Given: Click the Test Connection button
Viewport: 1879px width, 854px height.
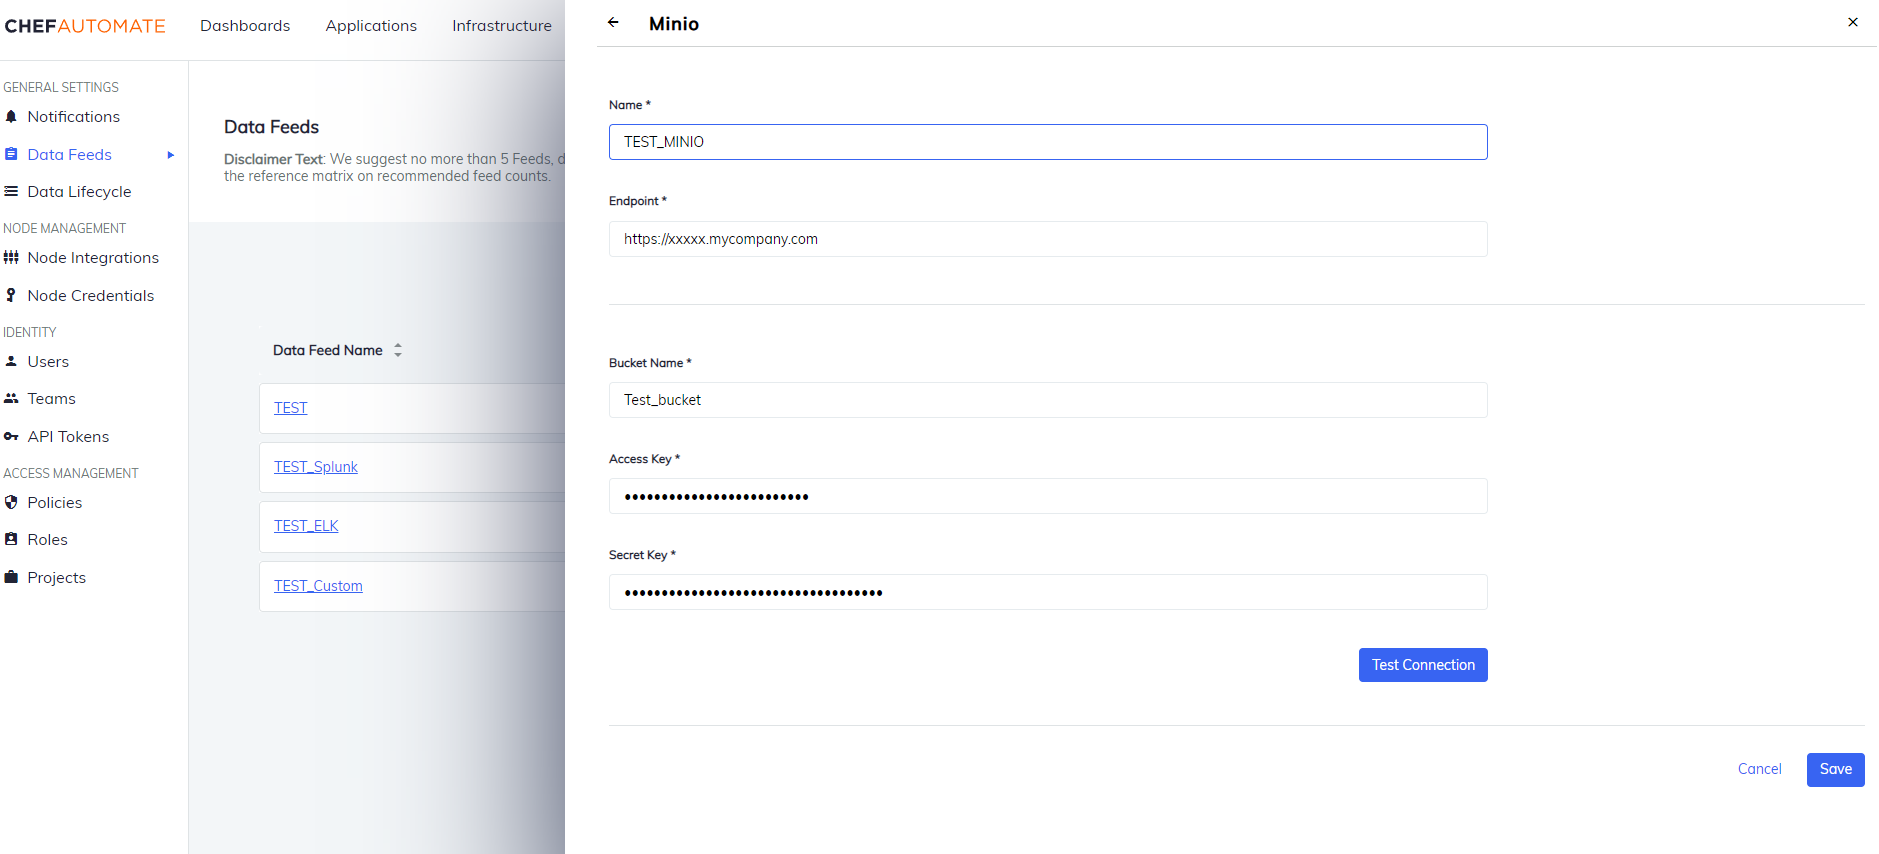Looking at the screenshot, I should [1423, 665].
